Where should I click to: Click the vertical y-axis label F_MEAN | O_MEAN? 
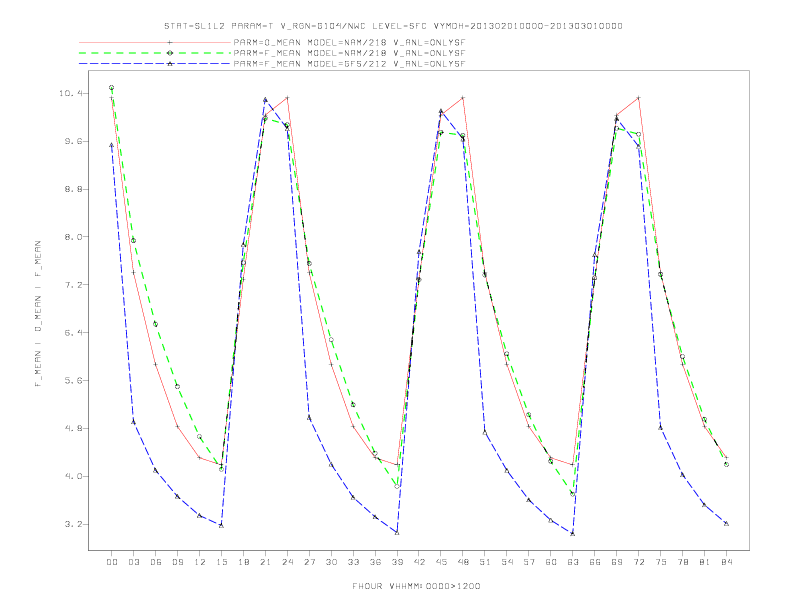(x=38, y=314)
